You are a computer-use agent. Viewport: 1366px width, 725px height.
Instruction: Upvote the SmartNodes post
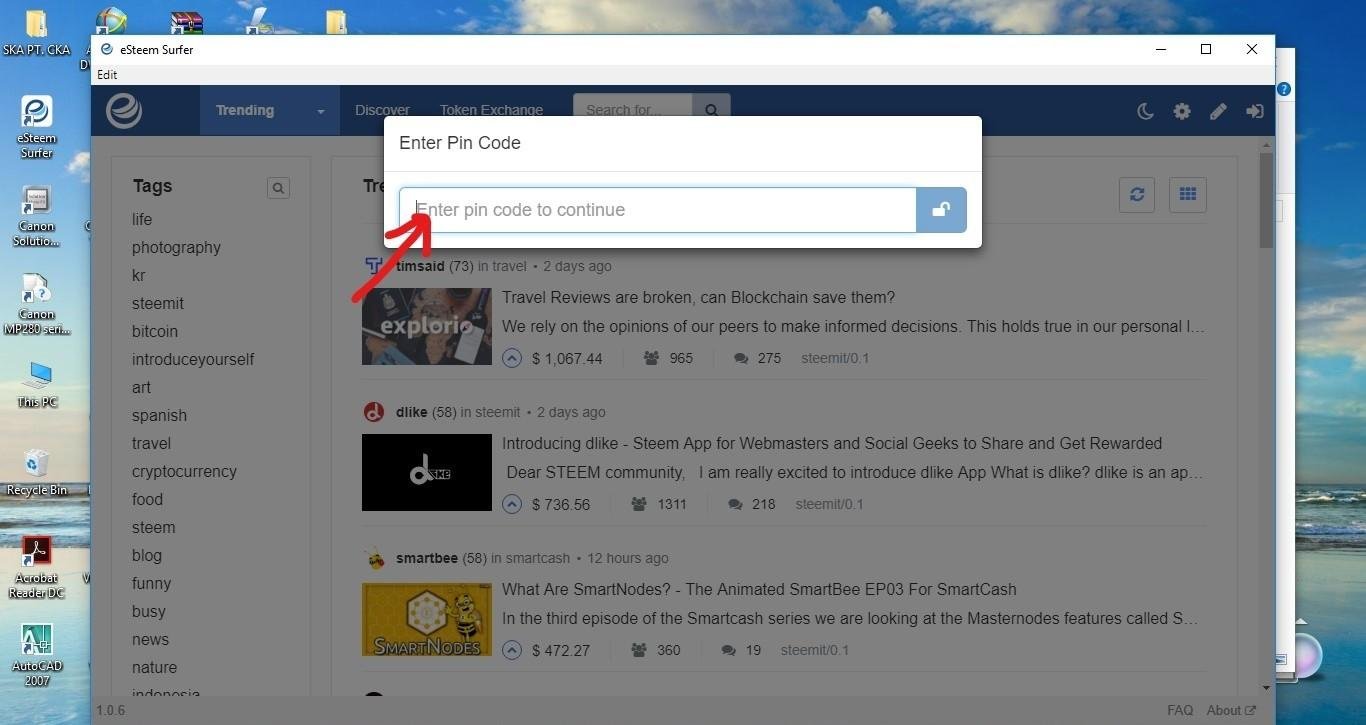pos(512,650)
